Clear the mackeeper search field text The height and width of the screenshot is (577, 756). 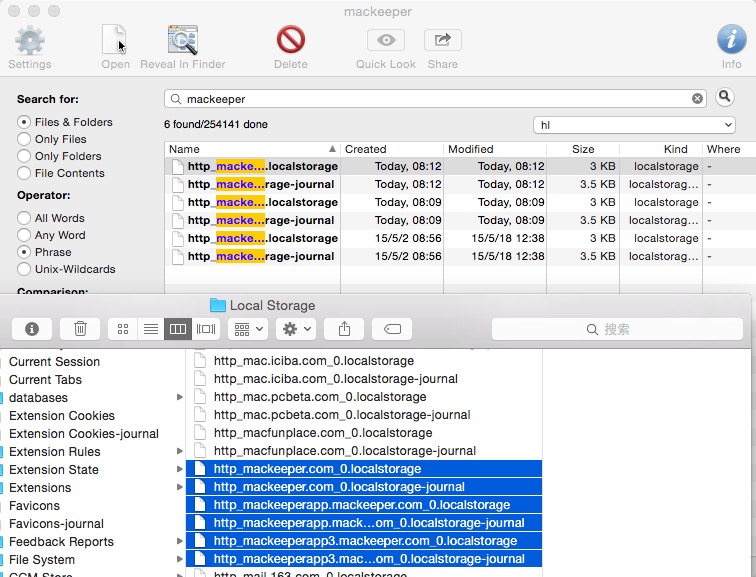tap(697, 99)
